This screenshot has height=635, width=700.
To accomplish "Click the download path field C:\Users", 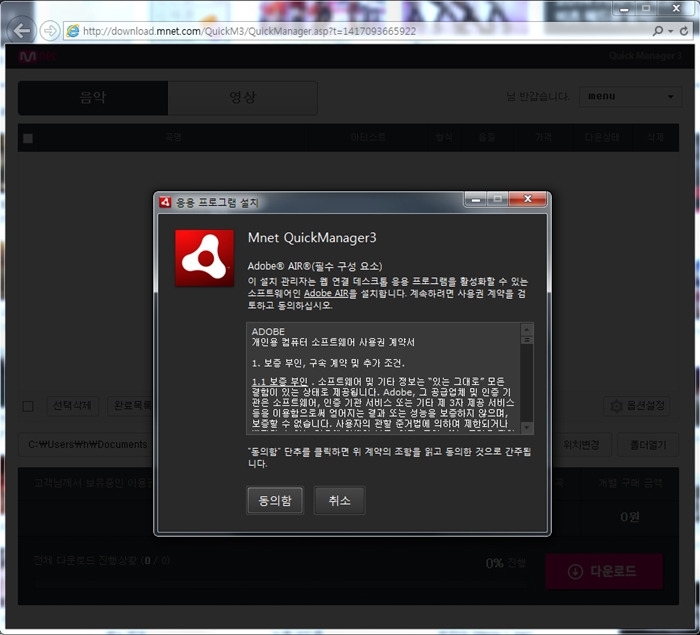I will coord(88,445).
